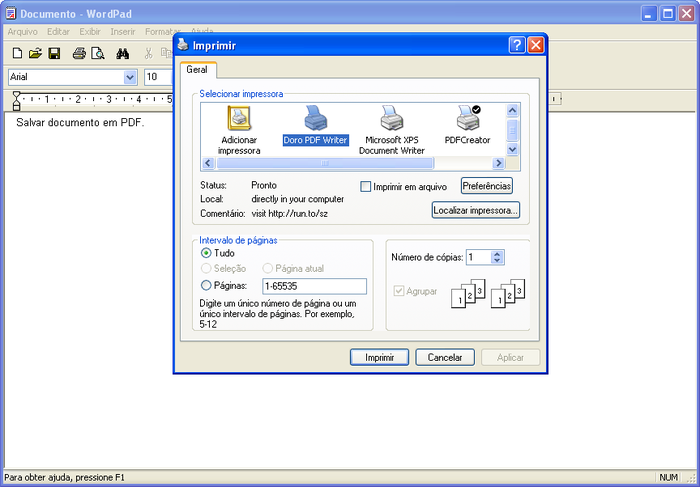
Task: Click the 'Pronto' status text
Action: pos(264,185)
